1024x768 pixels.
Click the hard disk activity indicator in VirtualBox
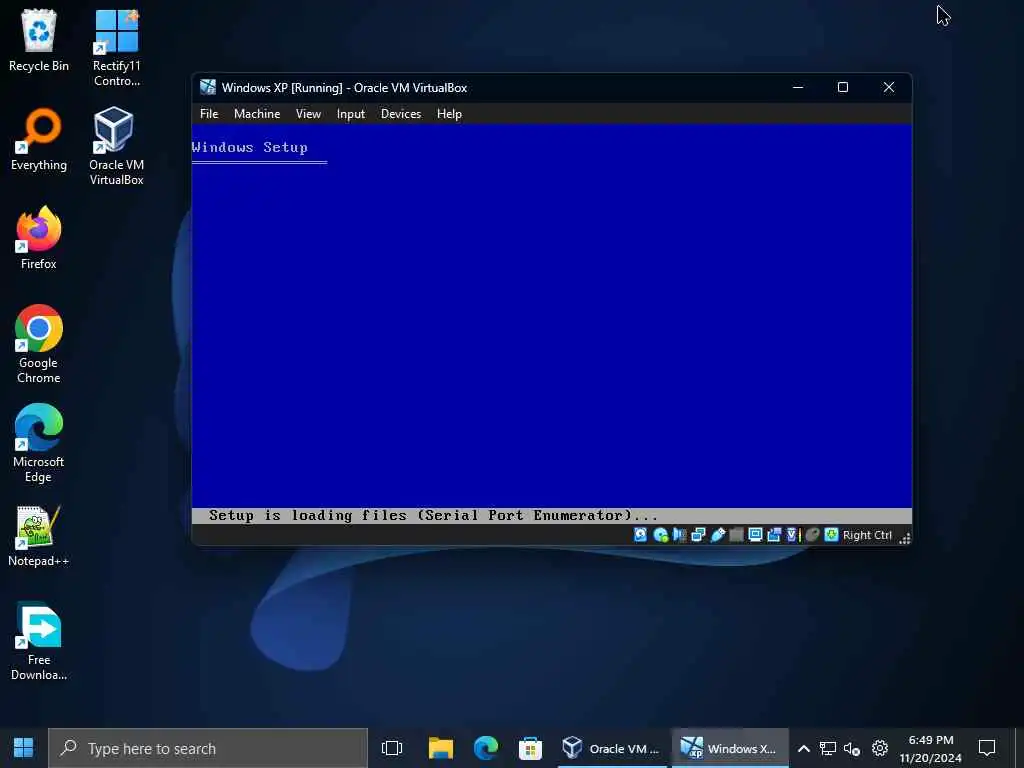[641, 535]
